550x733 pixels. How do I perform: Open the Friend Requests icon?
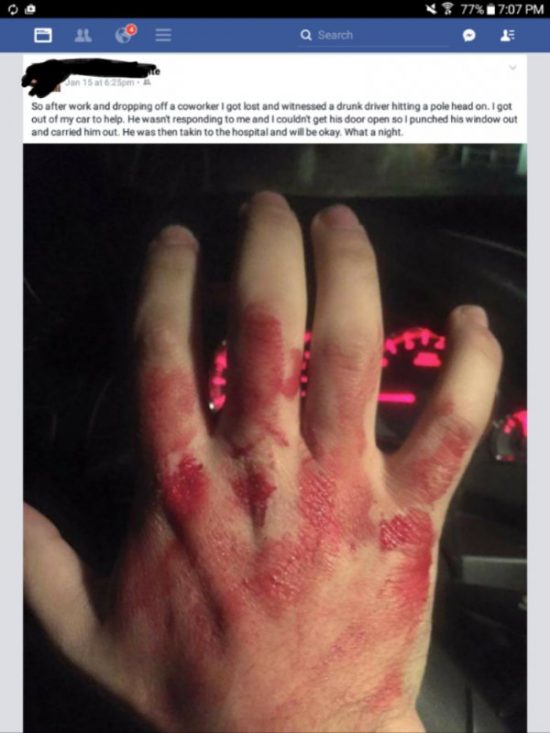click(x=83, y=36)
